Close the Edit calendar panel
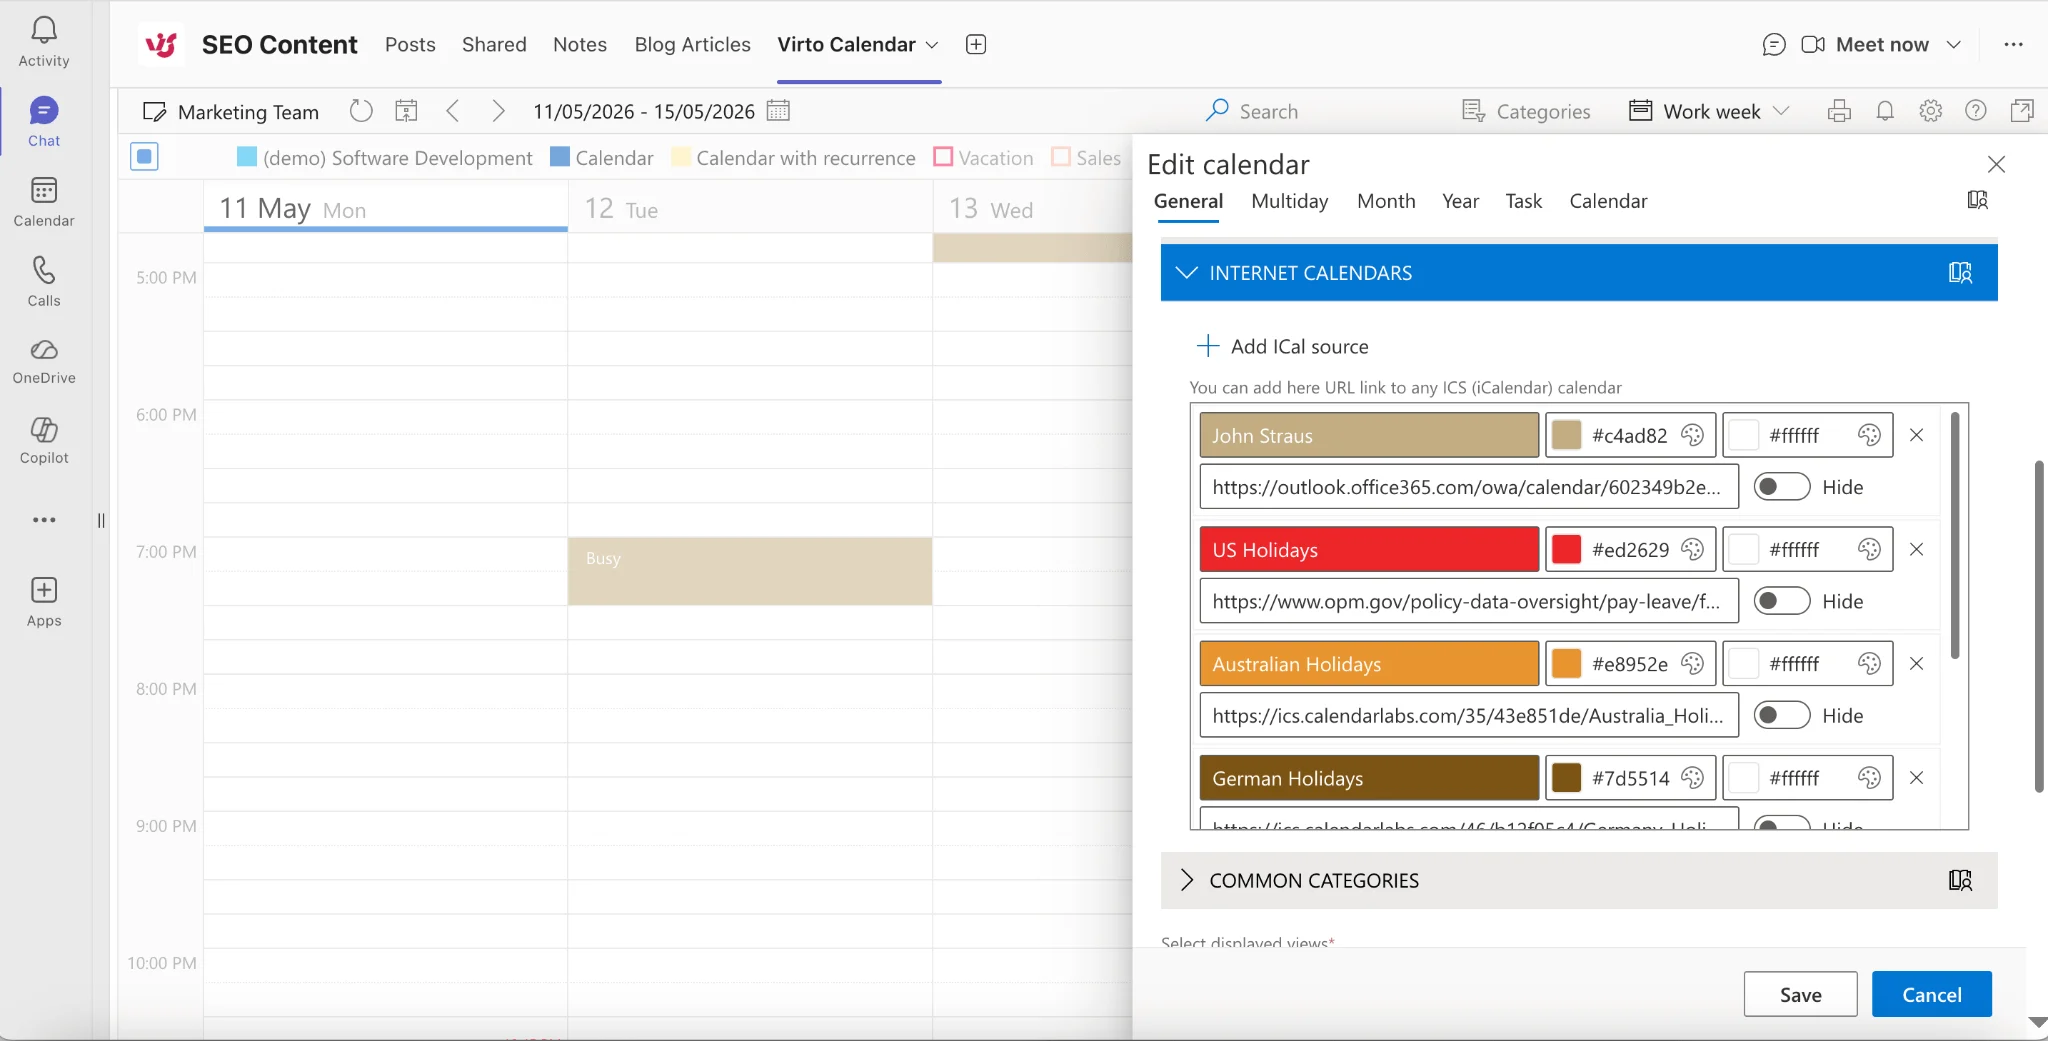 pyautogui.click(x=1996, y=164)
